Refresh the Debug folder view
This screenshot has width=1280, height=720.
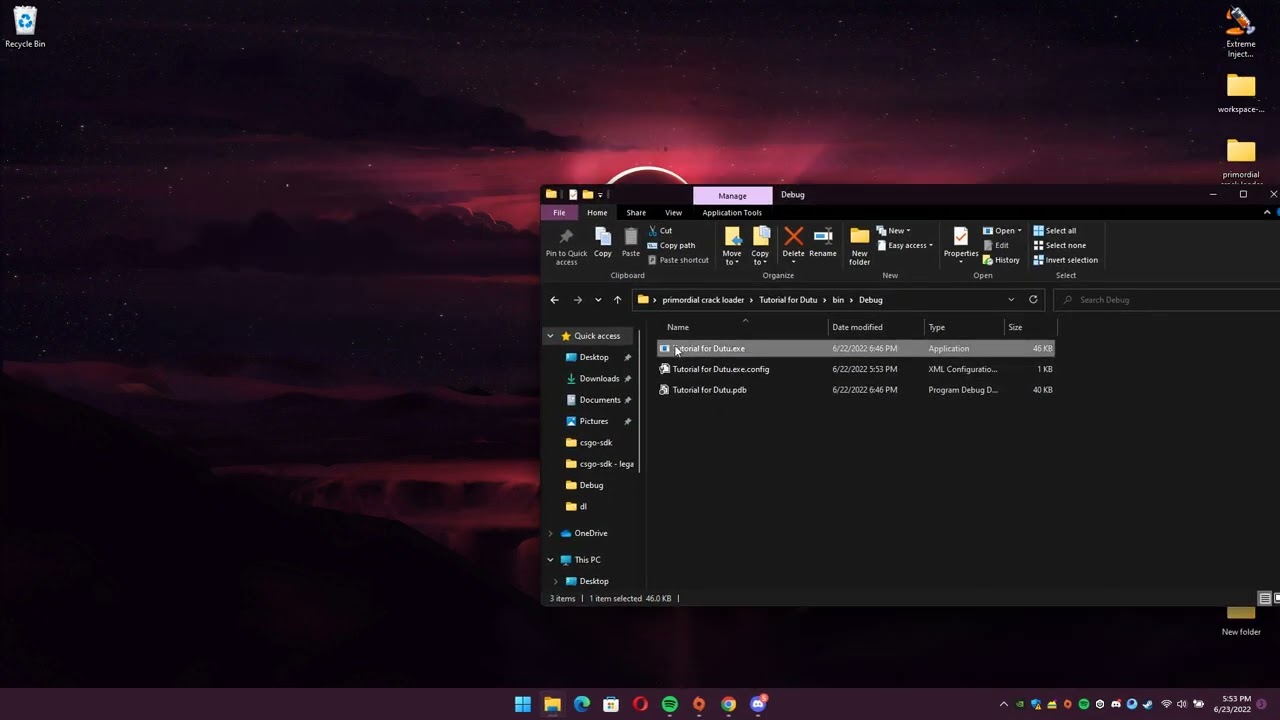tap(1033, 300)
